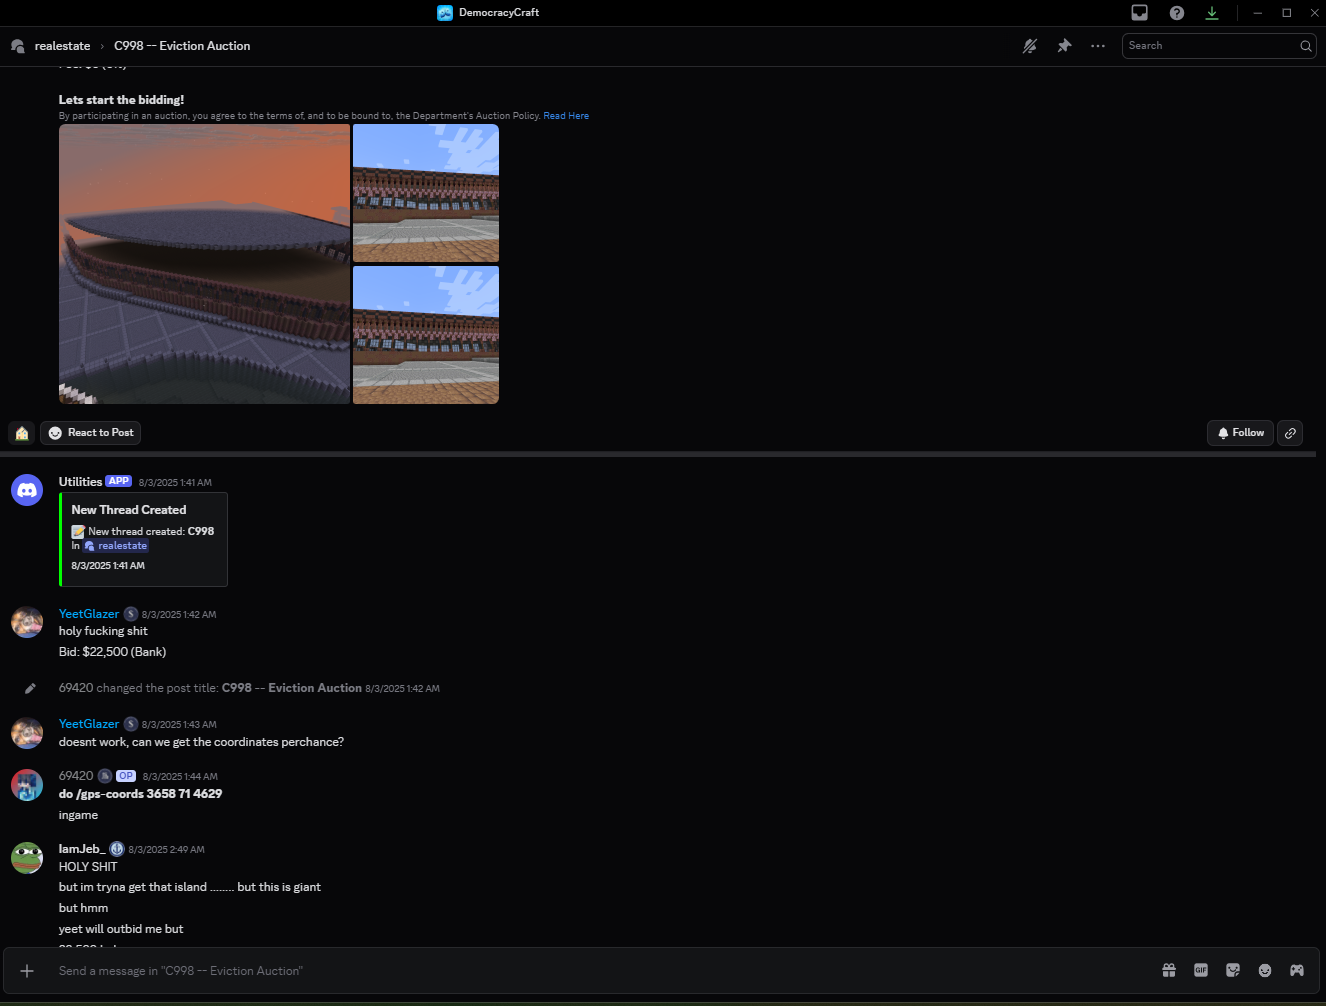Click the role badge next to 69420
This screenshot has width=1326, height=1006.
click(105, 776)
